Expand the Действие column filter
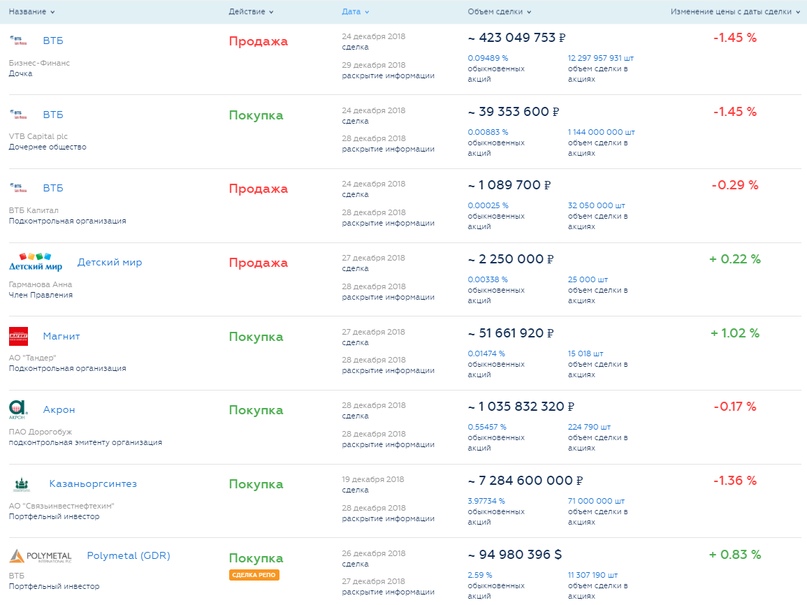Viewport: 807px width, 605px height. [251, 12]
